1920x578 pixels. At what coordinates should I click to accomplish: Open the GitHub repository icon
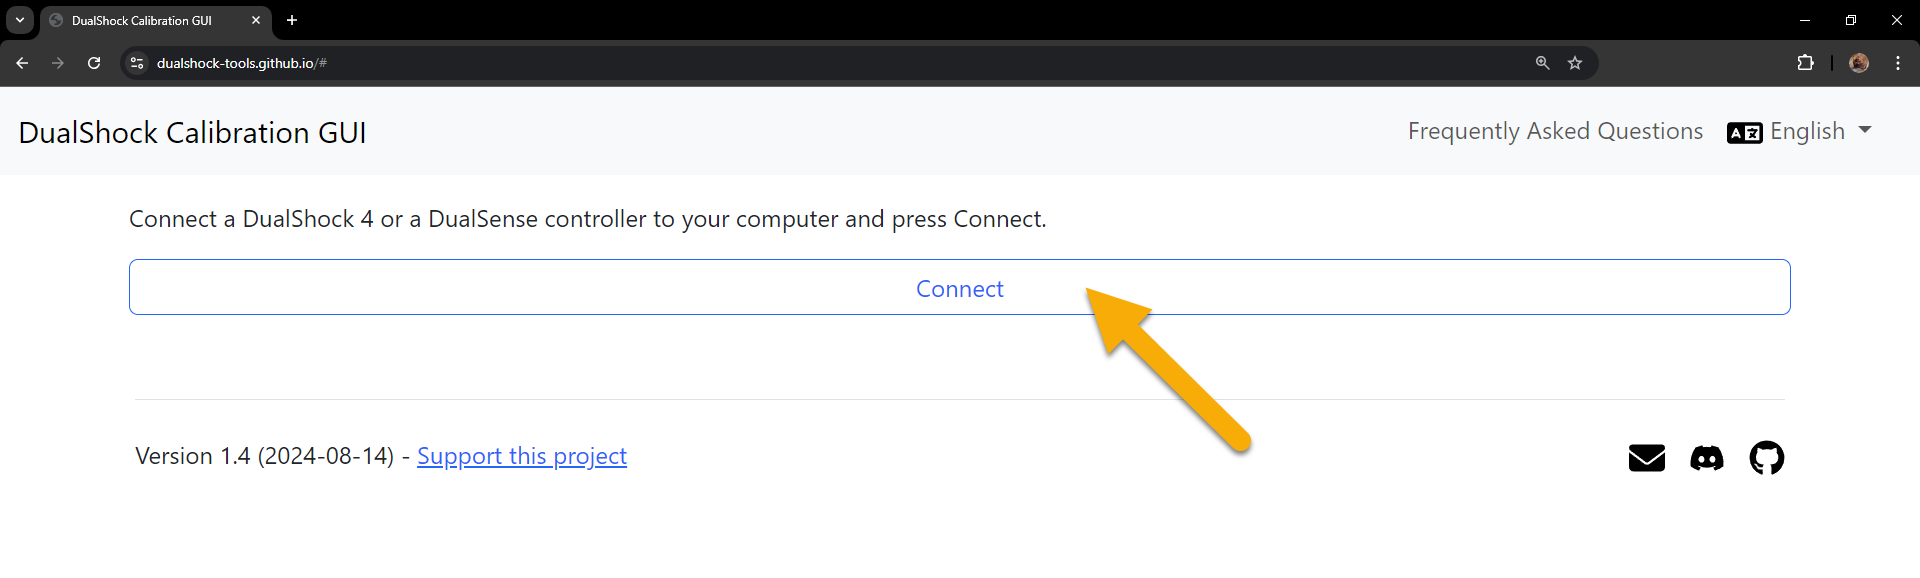click(1766, 458)
